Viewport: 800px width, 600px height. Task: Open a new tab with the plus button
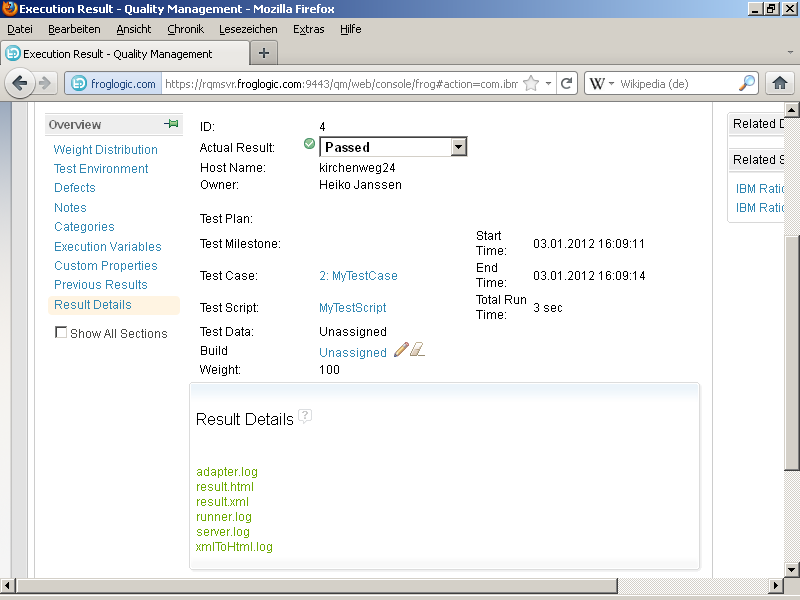264,53
